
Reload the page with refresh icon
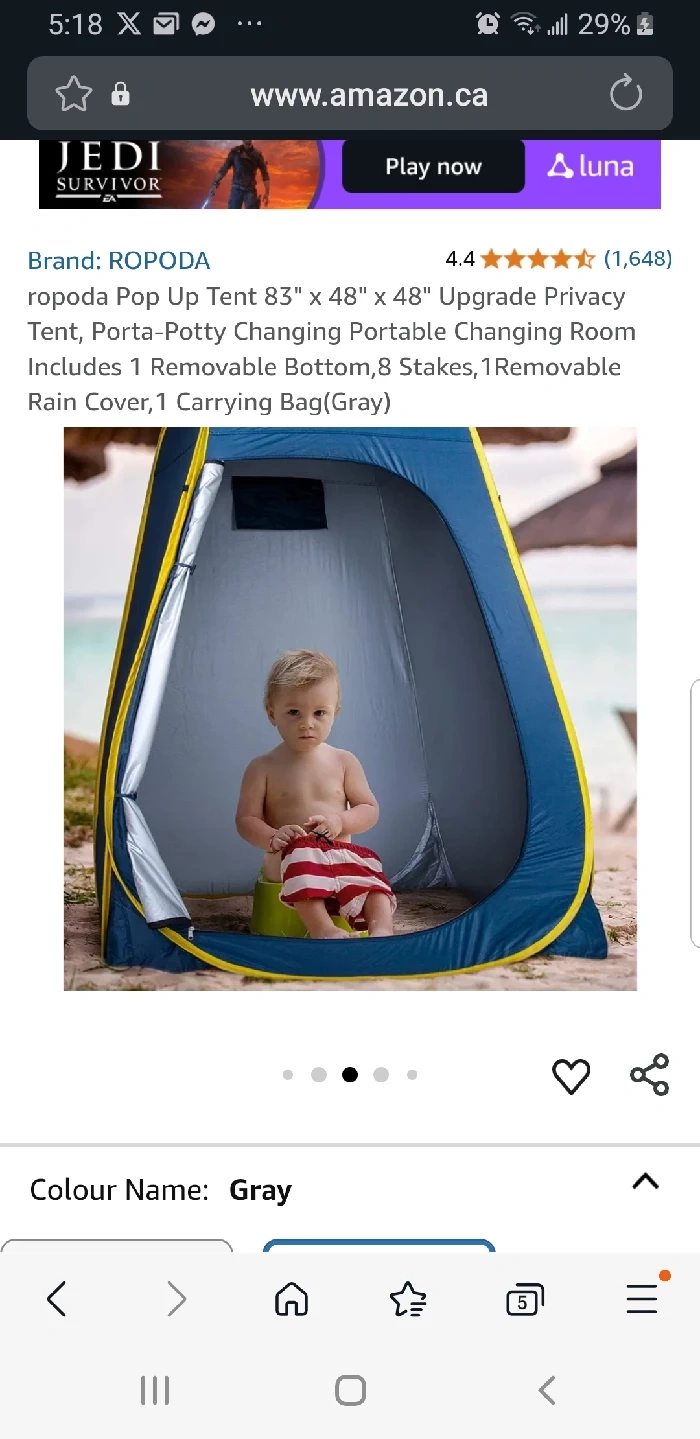(626, 95)
